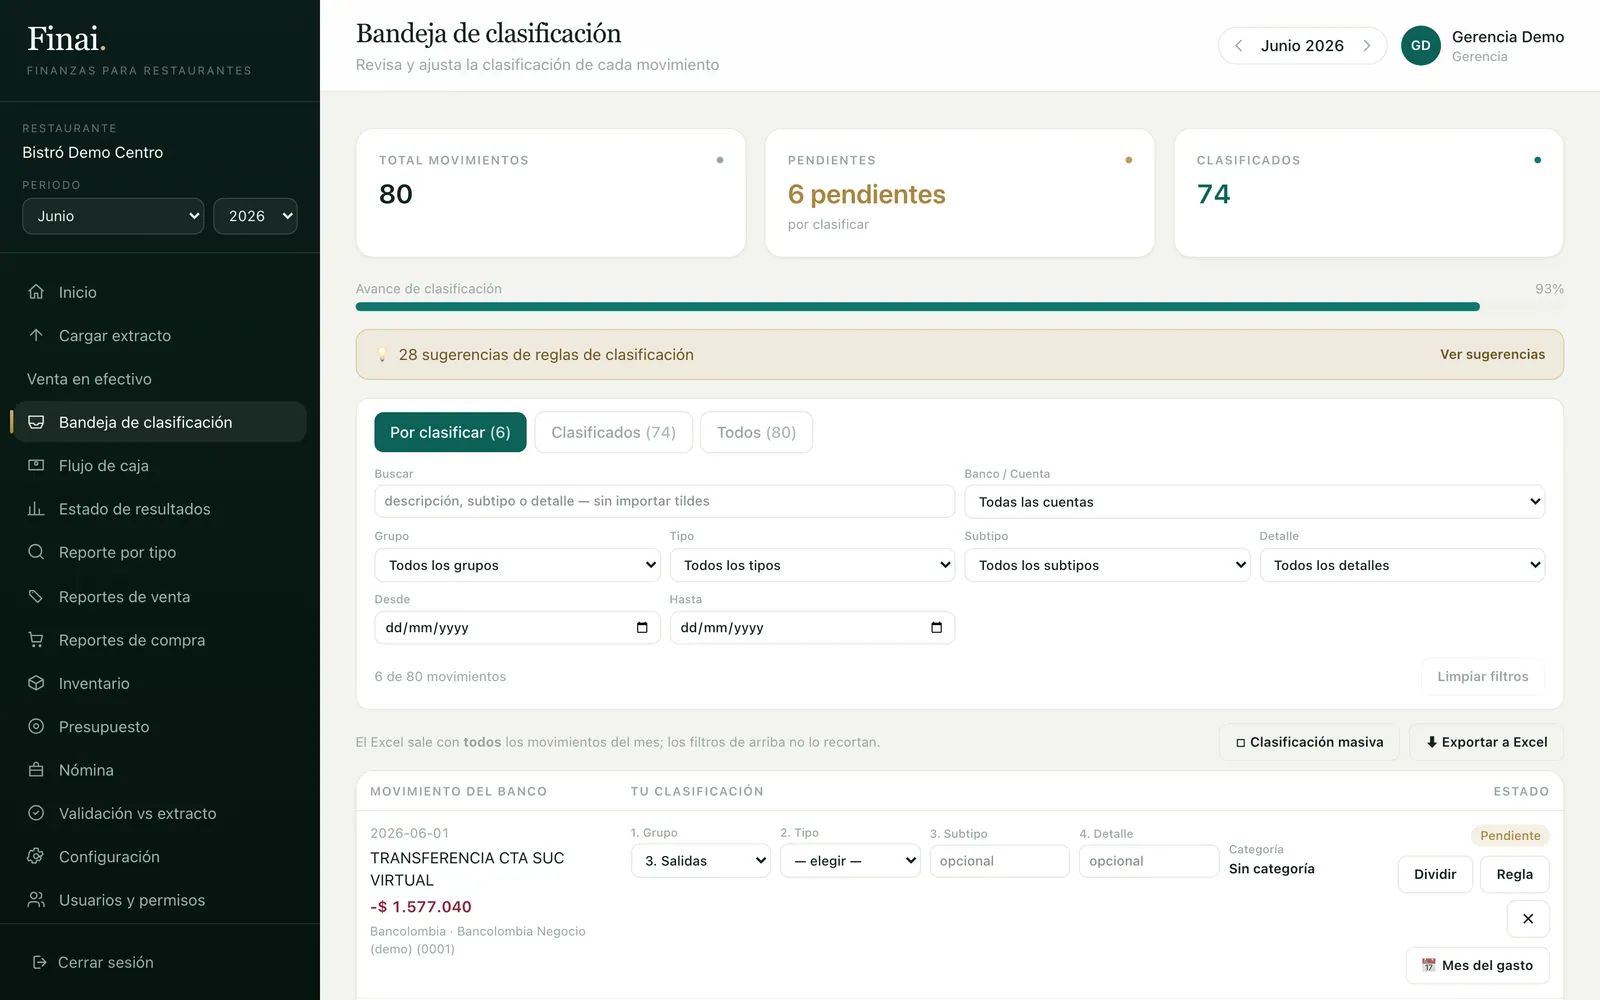Open Flujo de caja menu item
This screenshot has width=1600, height=1000.
pos(160,465)
